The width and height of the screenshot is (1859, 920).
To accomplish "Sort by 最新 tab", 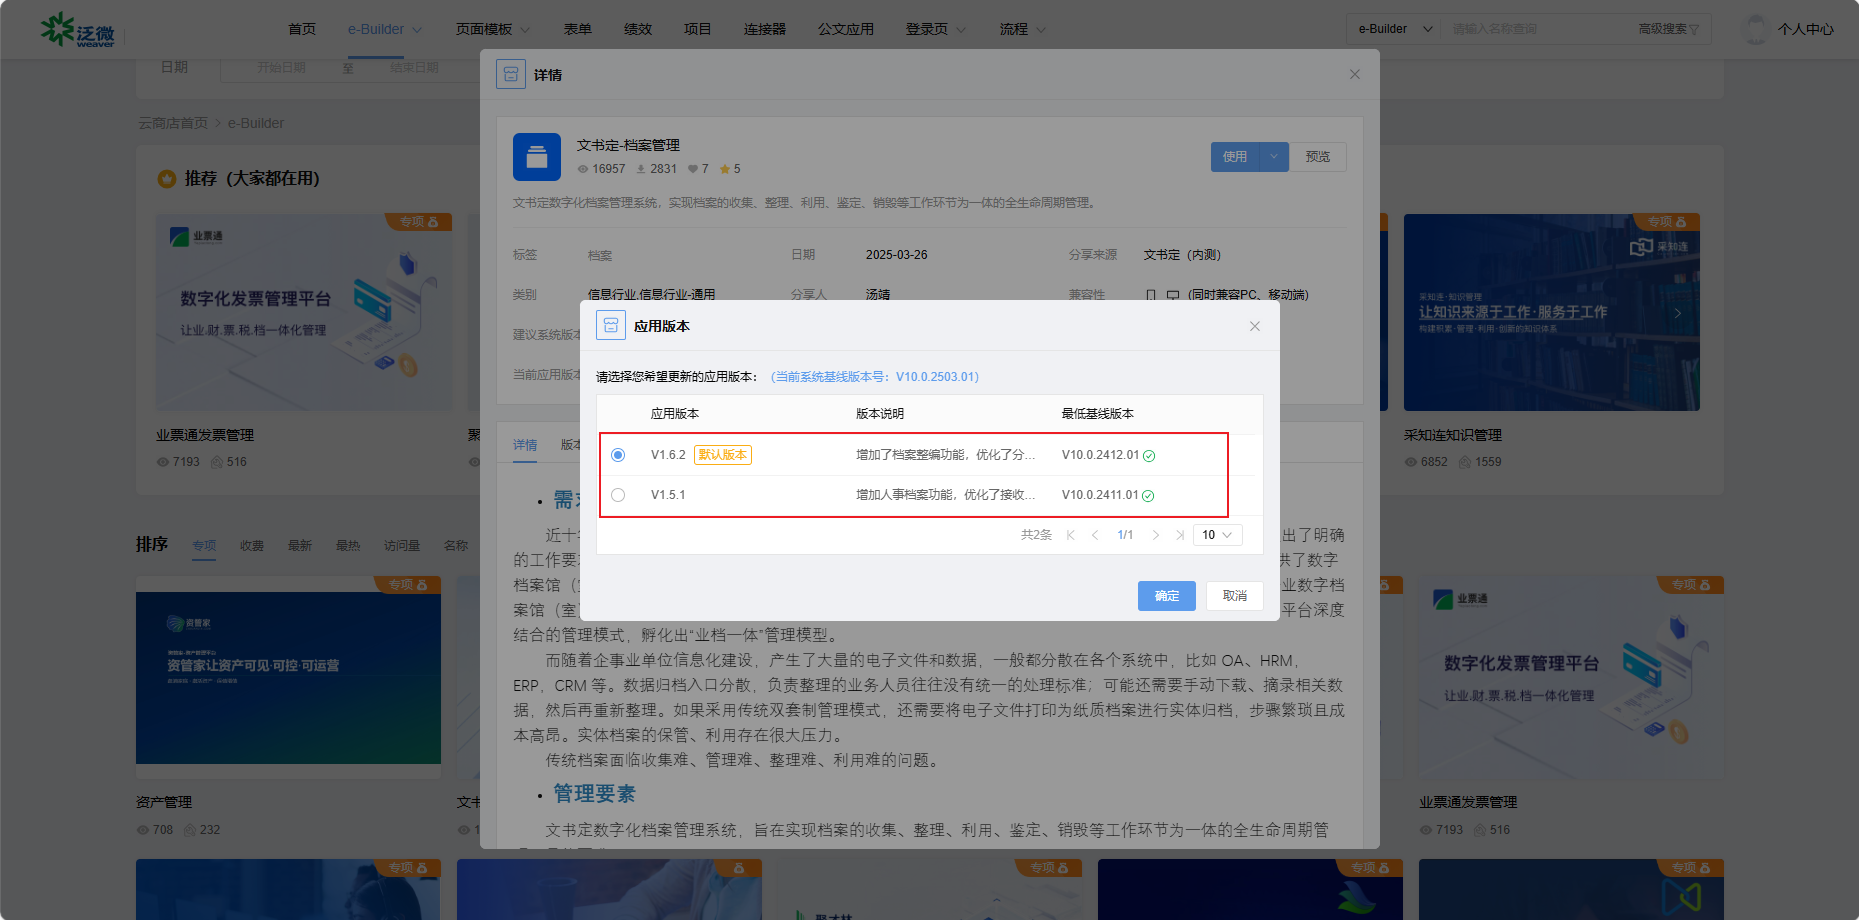I will [x=300, y=546].
